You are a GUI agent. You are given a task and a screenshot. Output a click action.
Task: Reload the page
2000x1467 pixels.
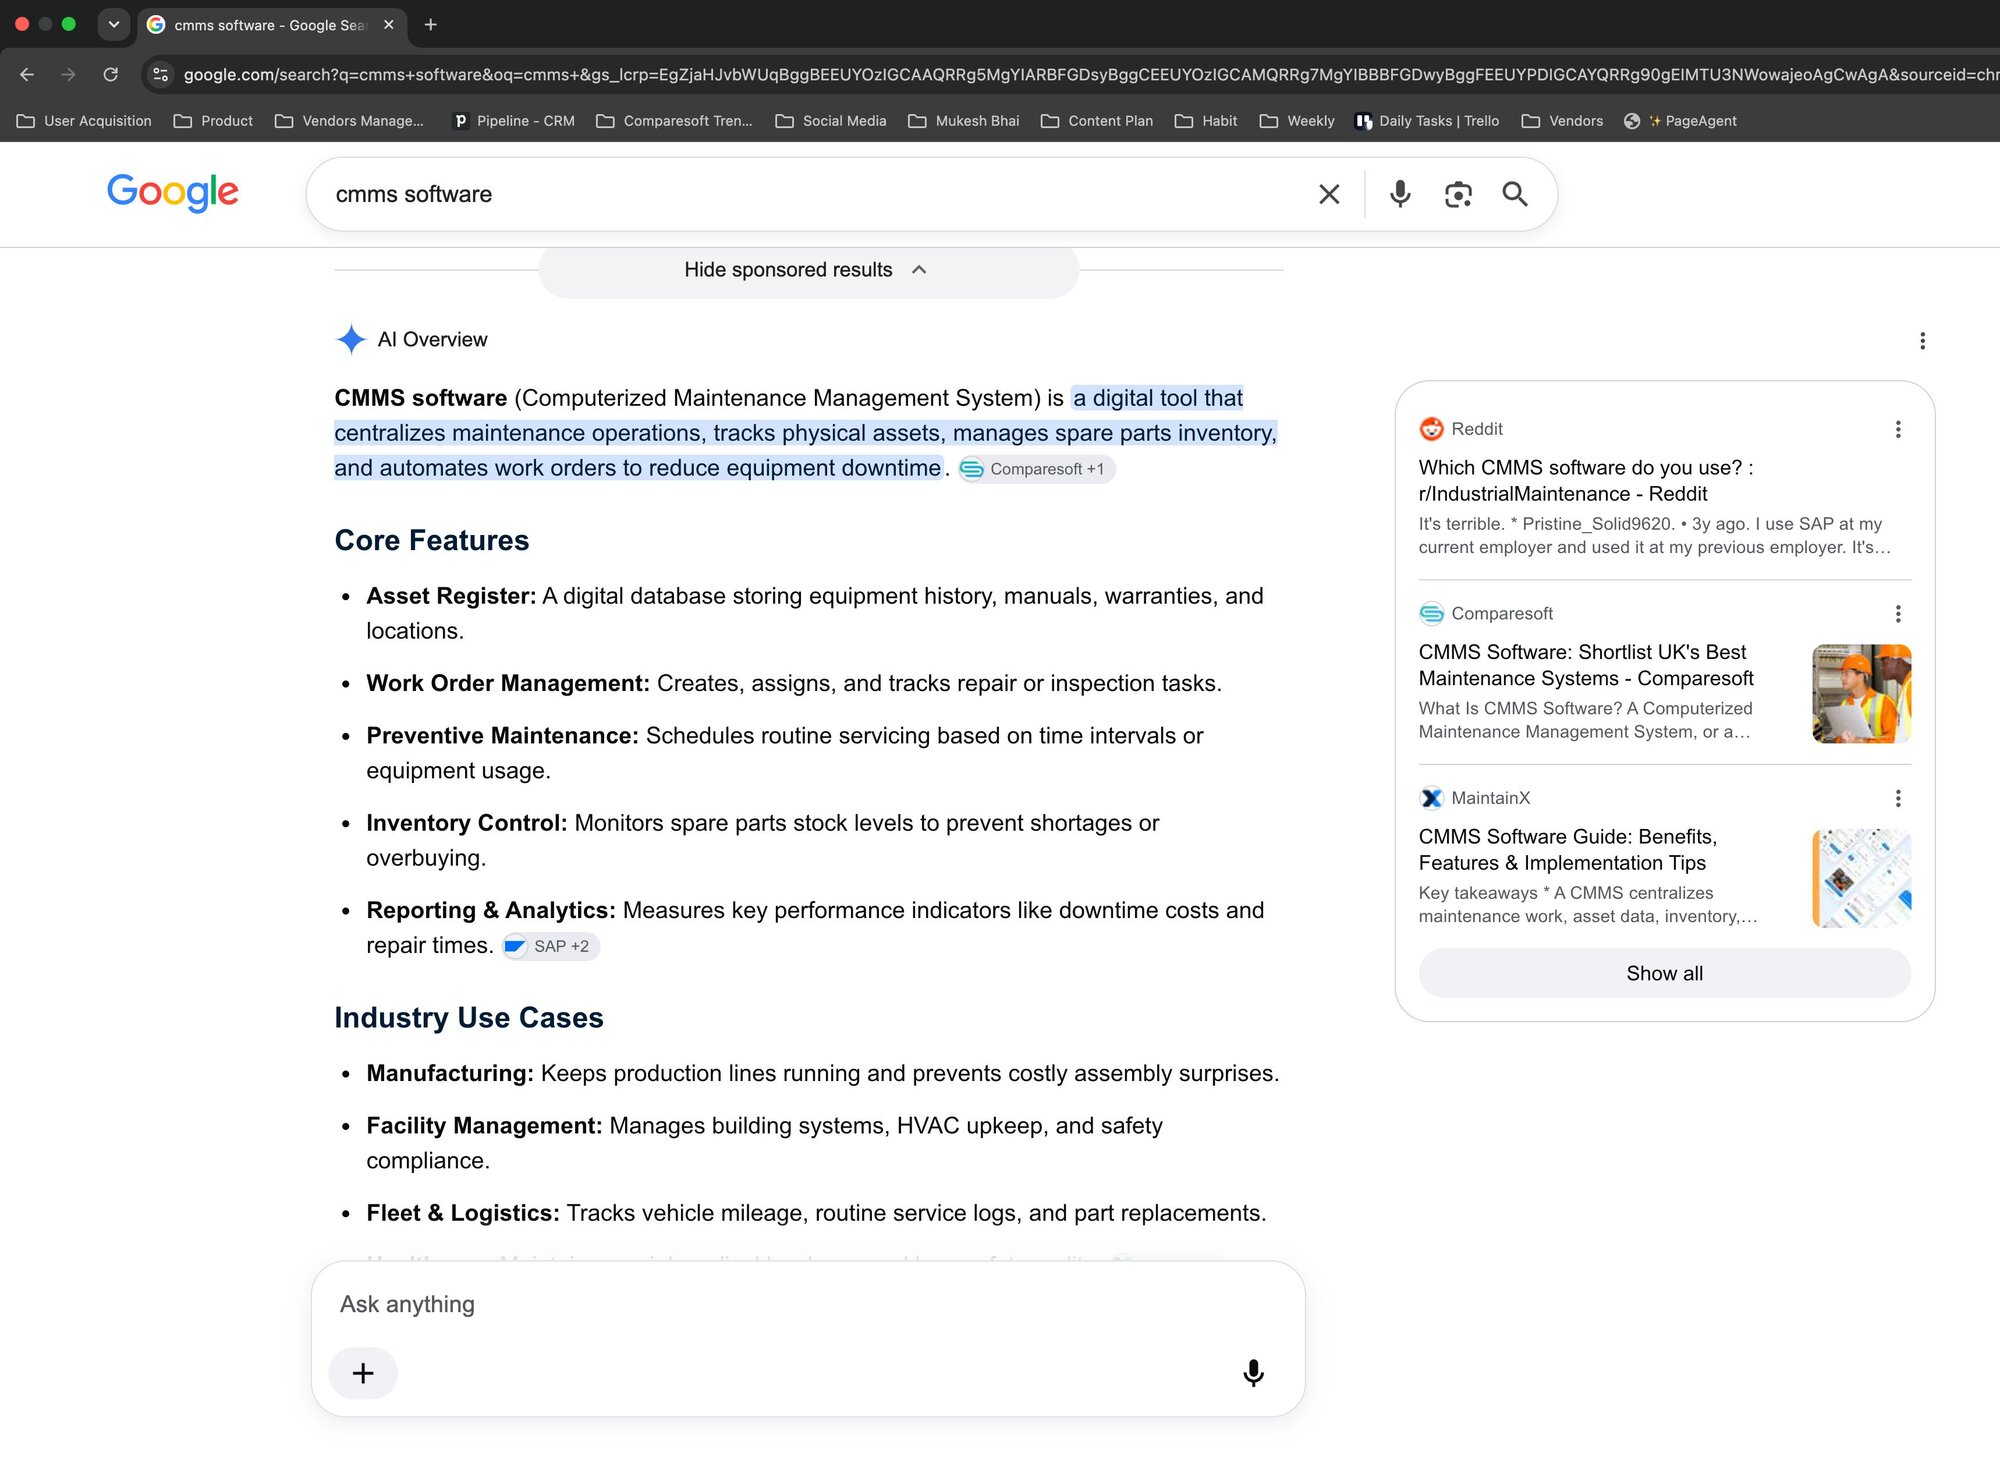tap(111, 74)
